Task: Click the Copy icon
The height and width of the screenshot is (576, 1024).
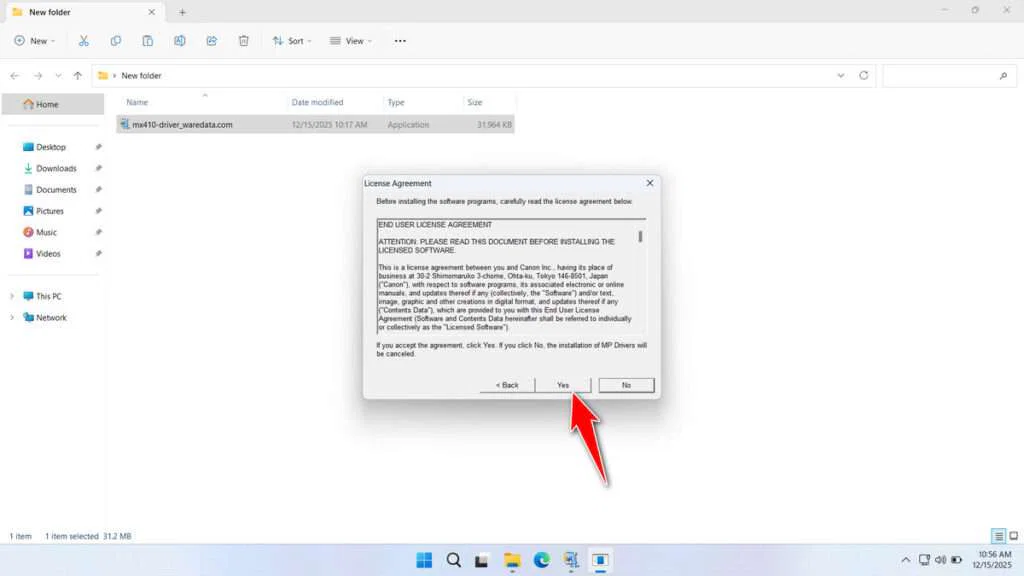Action: [116, 41]
